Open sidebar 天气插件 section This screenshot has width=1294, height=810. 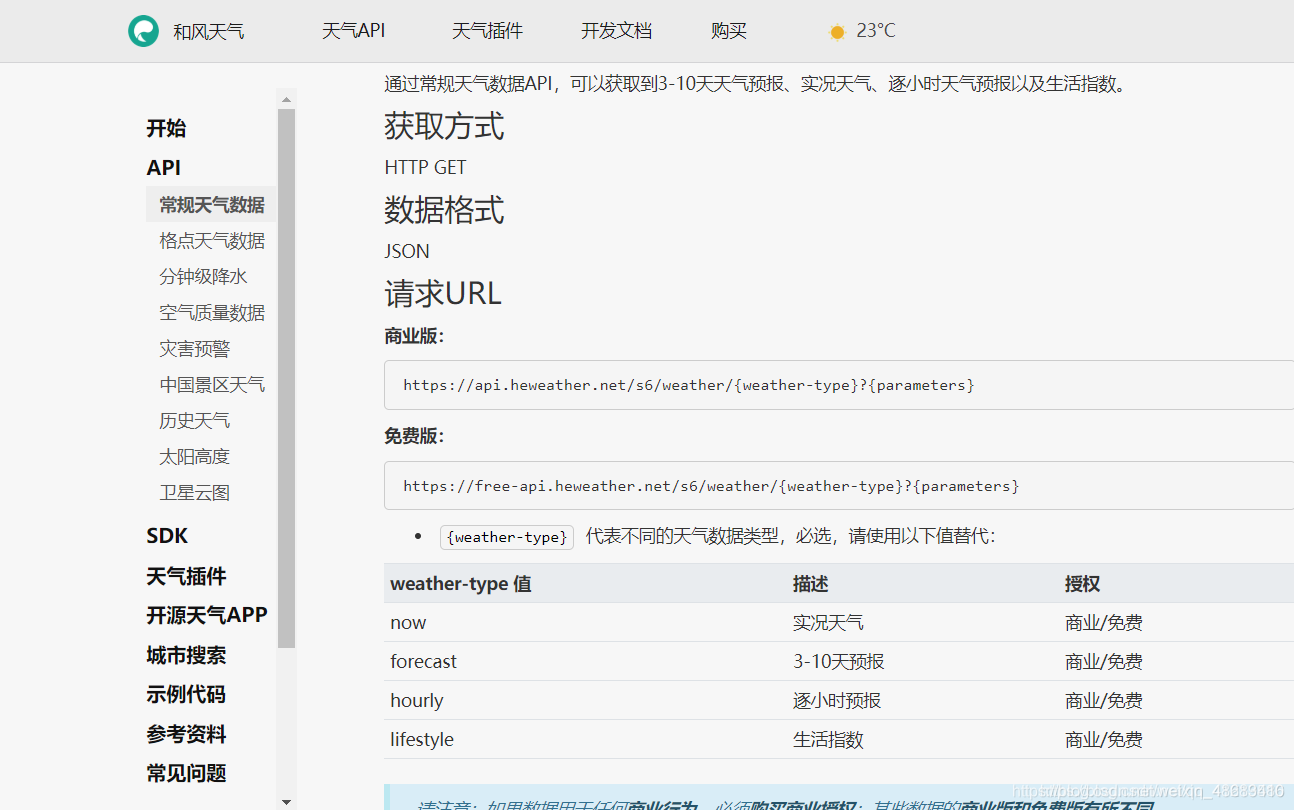(186, 576)
